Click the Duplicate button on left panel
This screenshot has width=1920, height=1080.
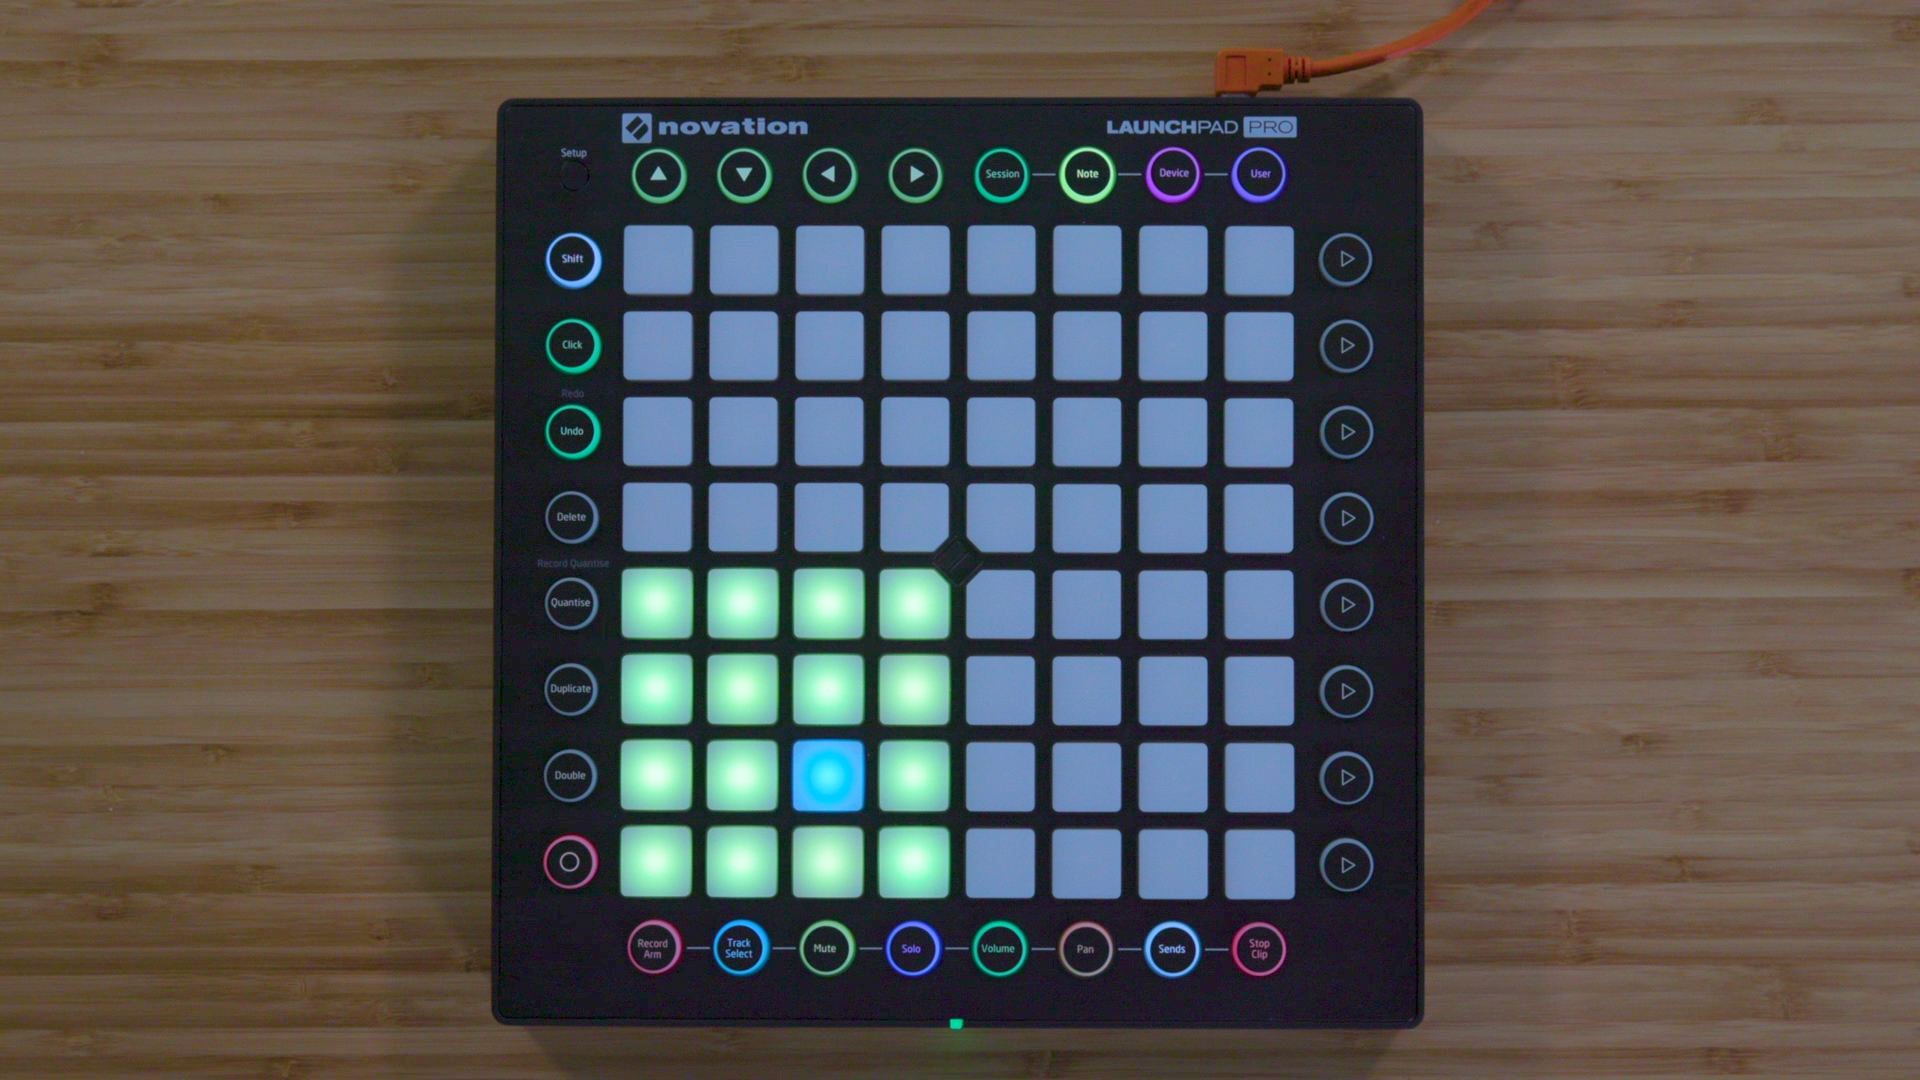coord(571,690)
